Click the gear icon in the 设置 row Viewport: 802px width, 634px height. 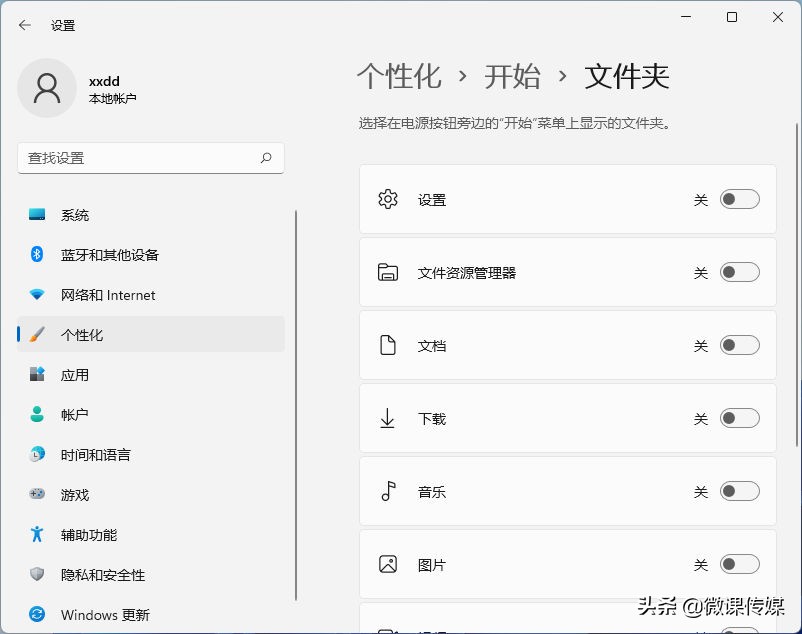(x=388, y=199)
